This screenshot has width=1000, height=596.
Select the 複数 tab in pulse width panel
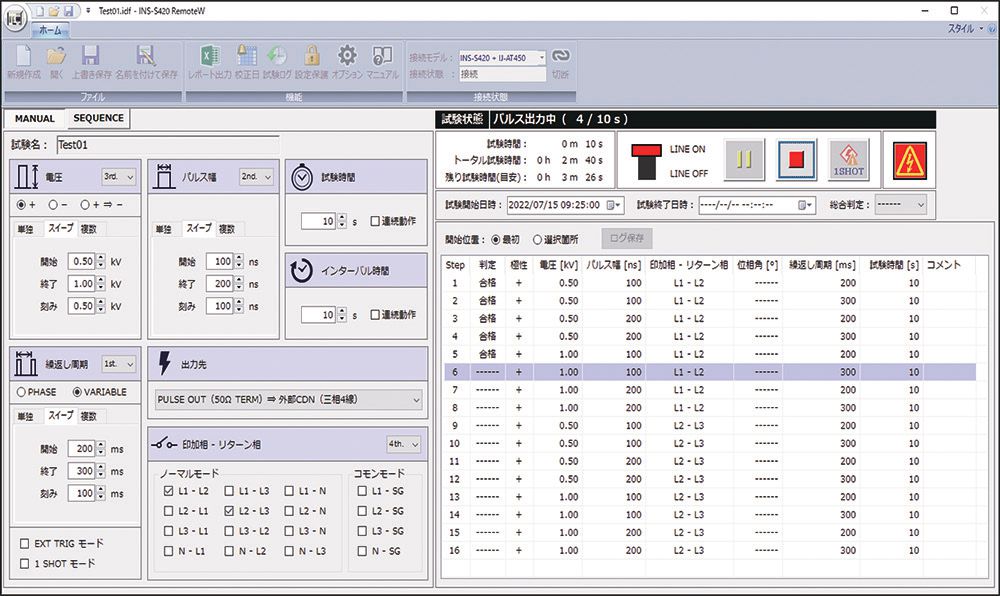pos(227,229)
